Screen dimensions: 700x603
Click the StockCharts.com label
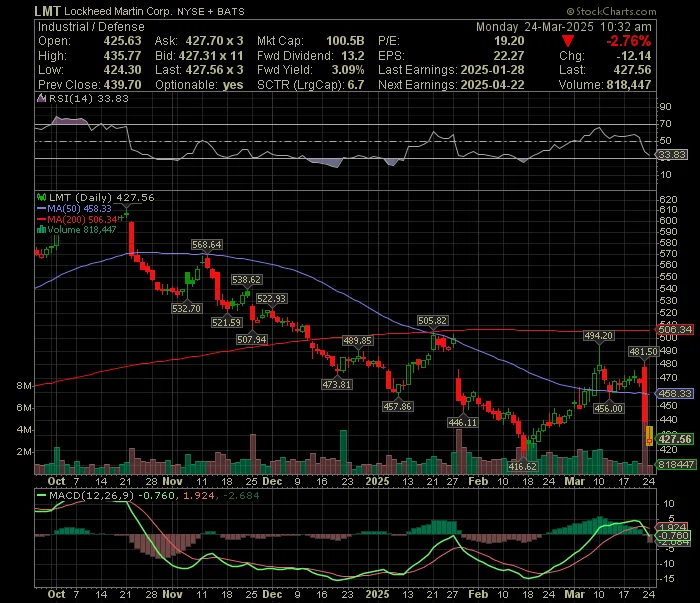pos(611,12)
